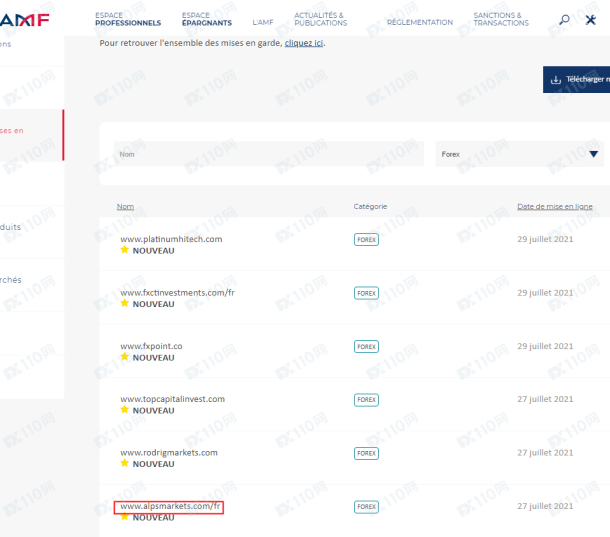Click the AMF logo
The height and width of the screenshot is (537, 610).
coord(25,19)
